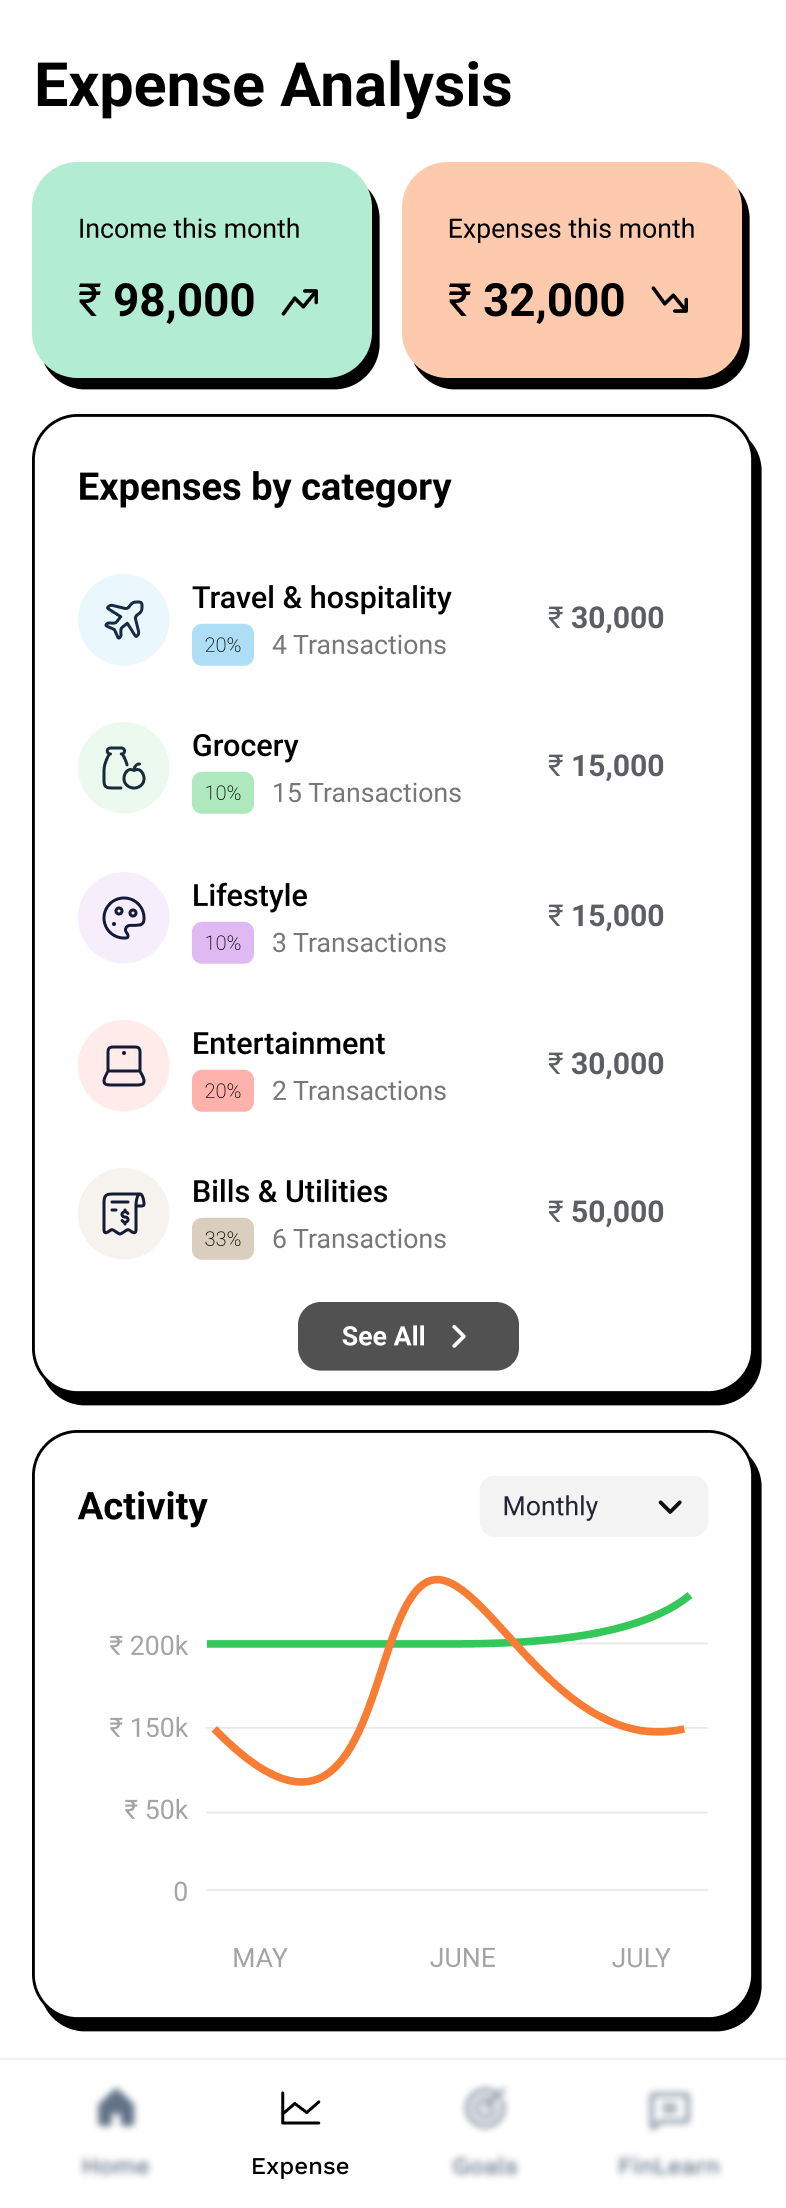Tap the orange line peak in Activity chart

(x=437, y=1580)
